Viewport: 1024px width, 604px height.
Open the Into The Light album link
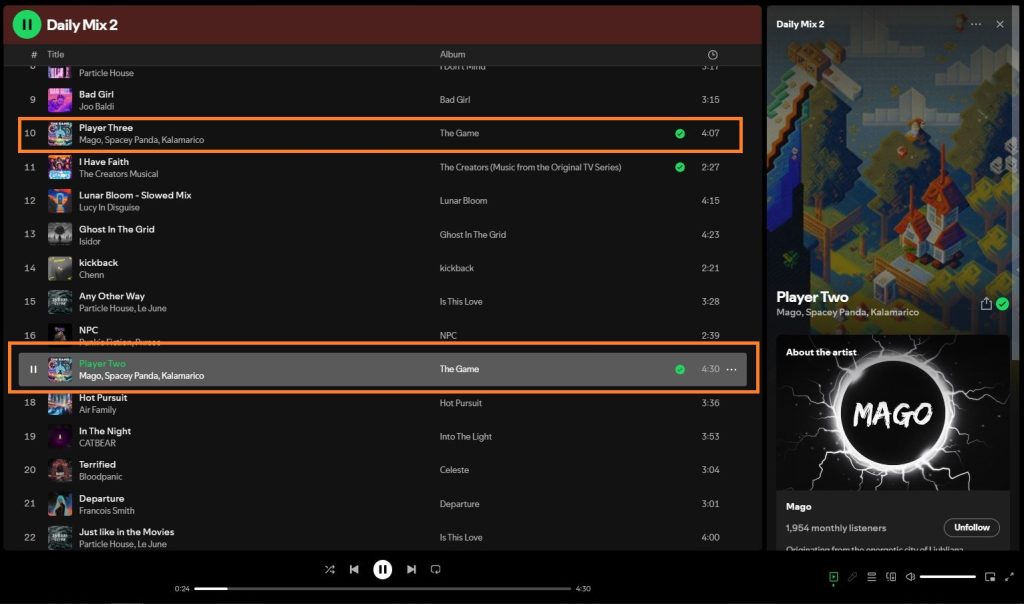coord(466,436)
